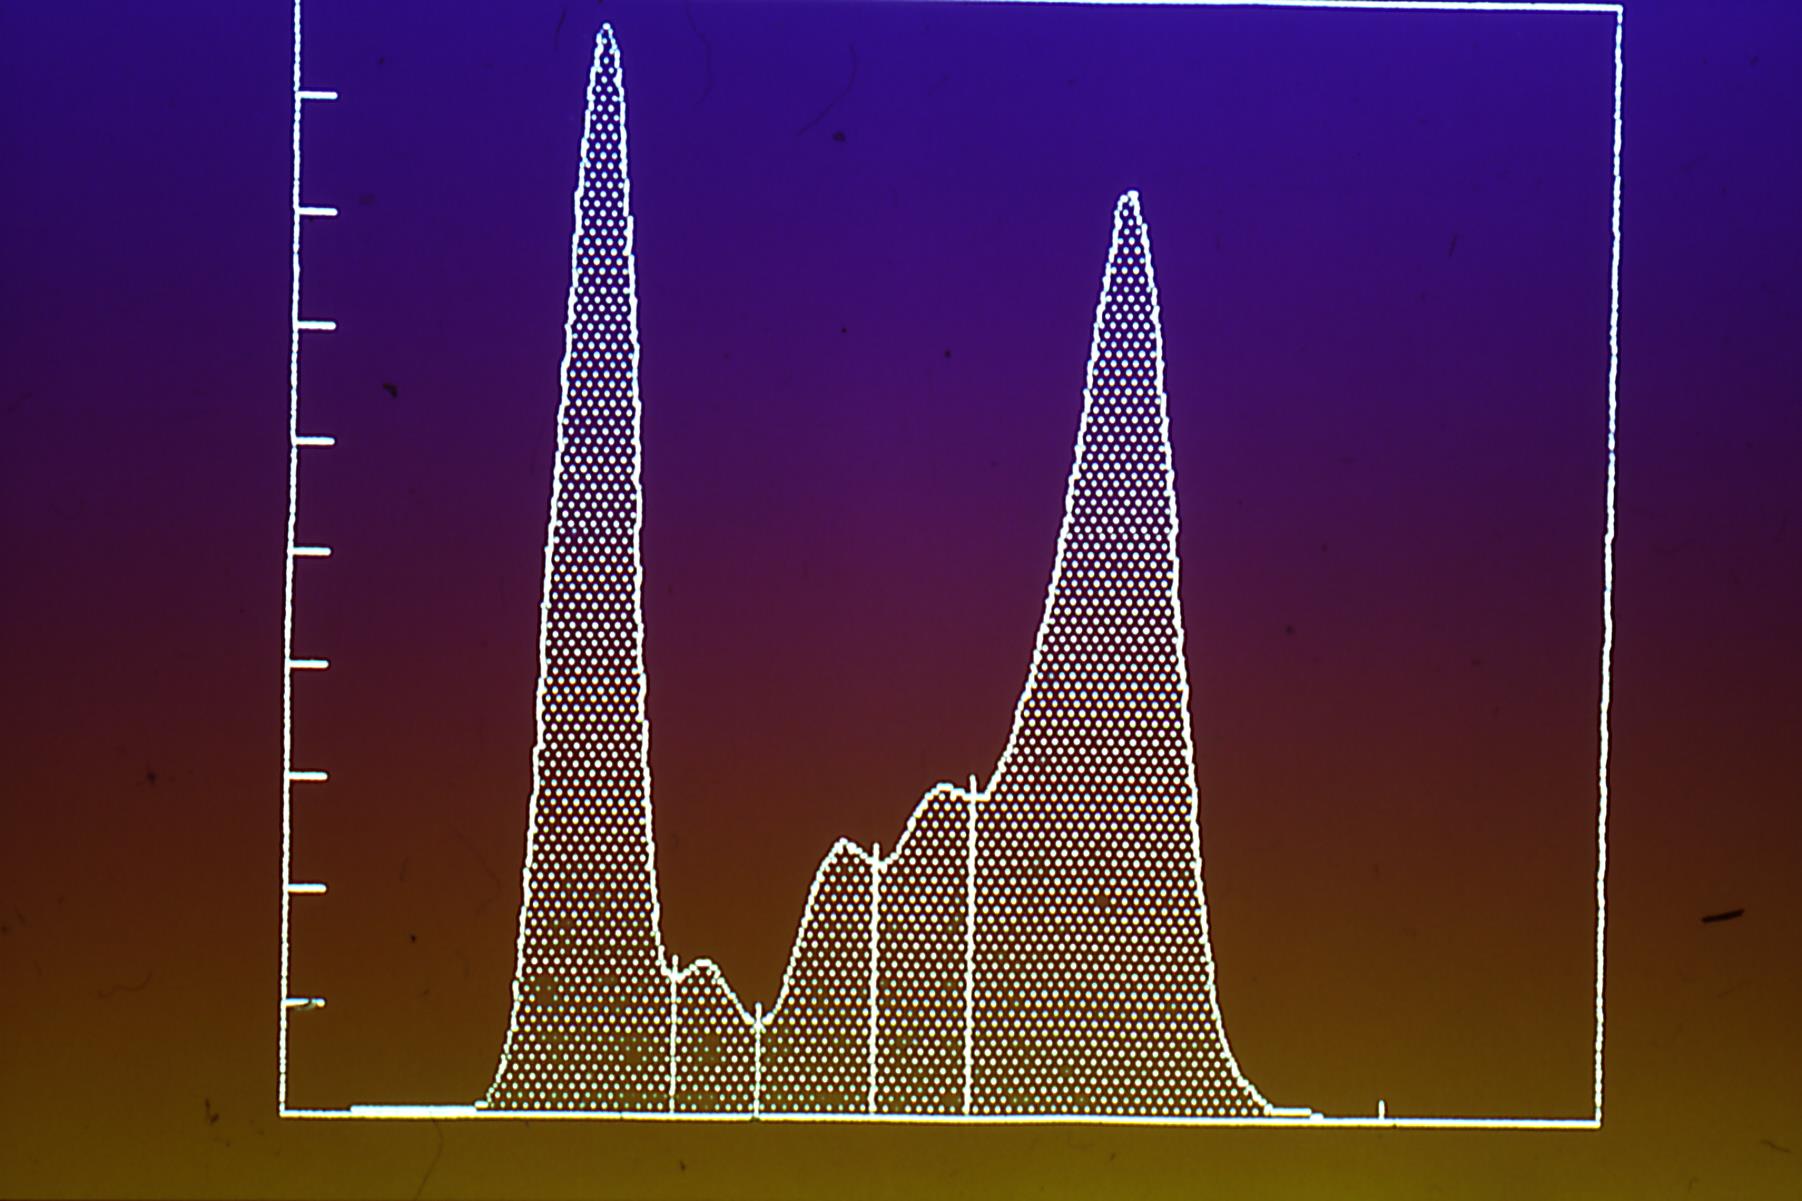Select the third vertical marker line from left
The image size is (1802, 1201).
tap(875, 978)
